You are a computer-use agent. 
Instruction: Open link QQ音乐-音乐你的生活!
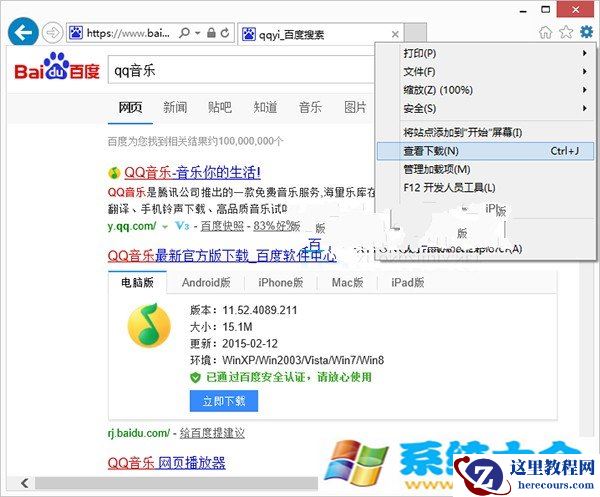coord(192,173)
